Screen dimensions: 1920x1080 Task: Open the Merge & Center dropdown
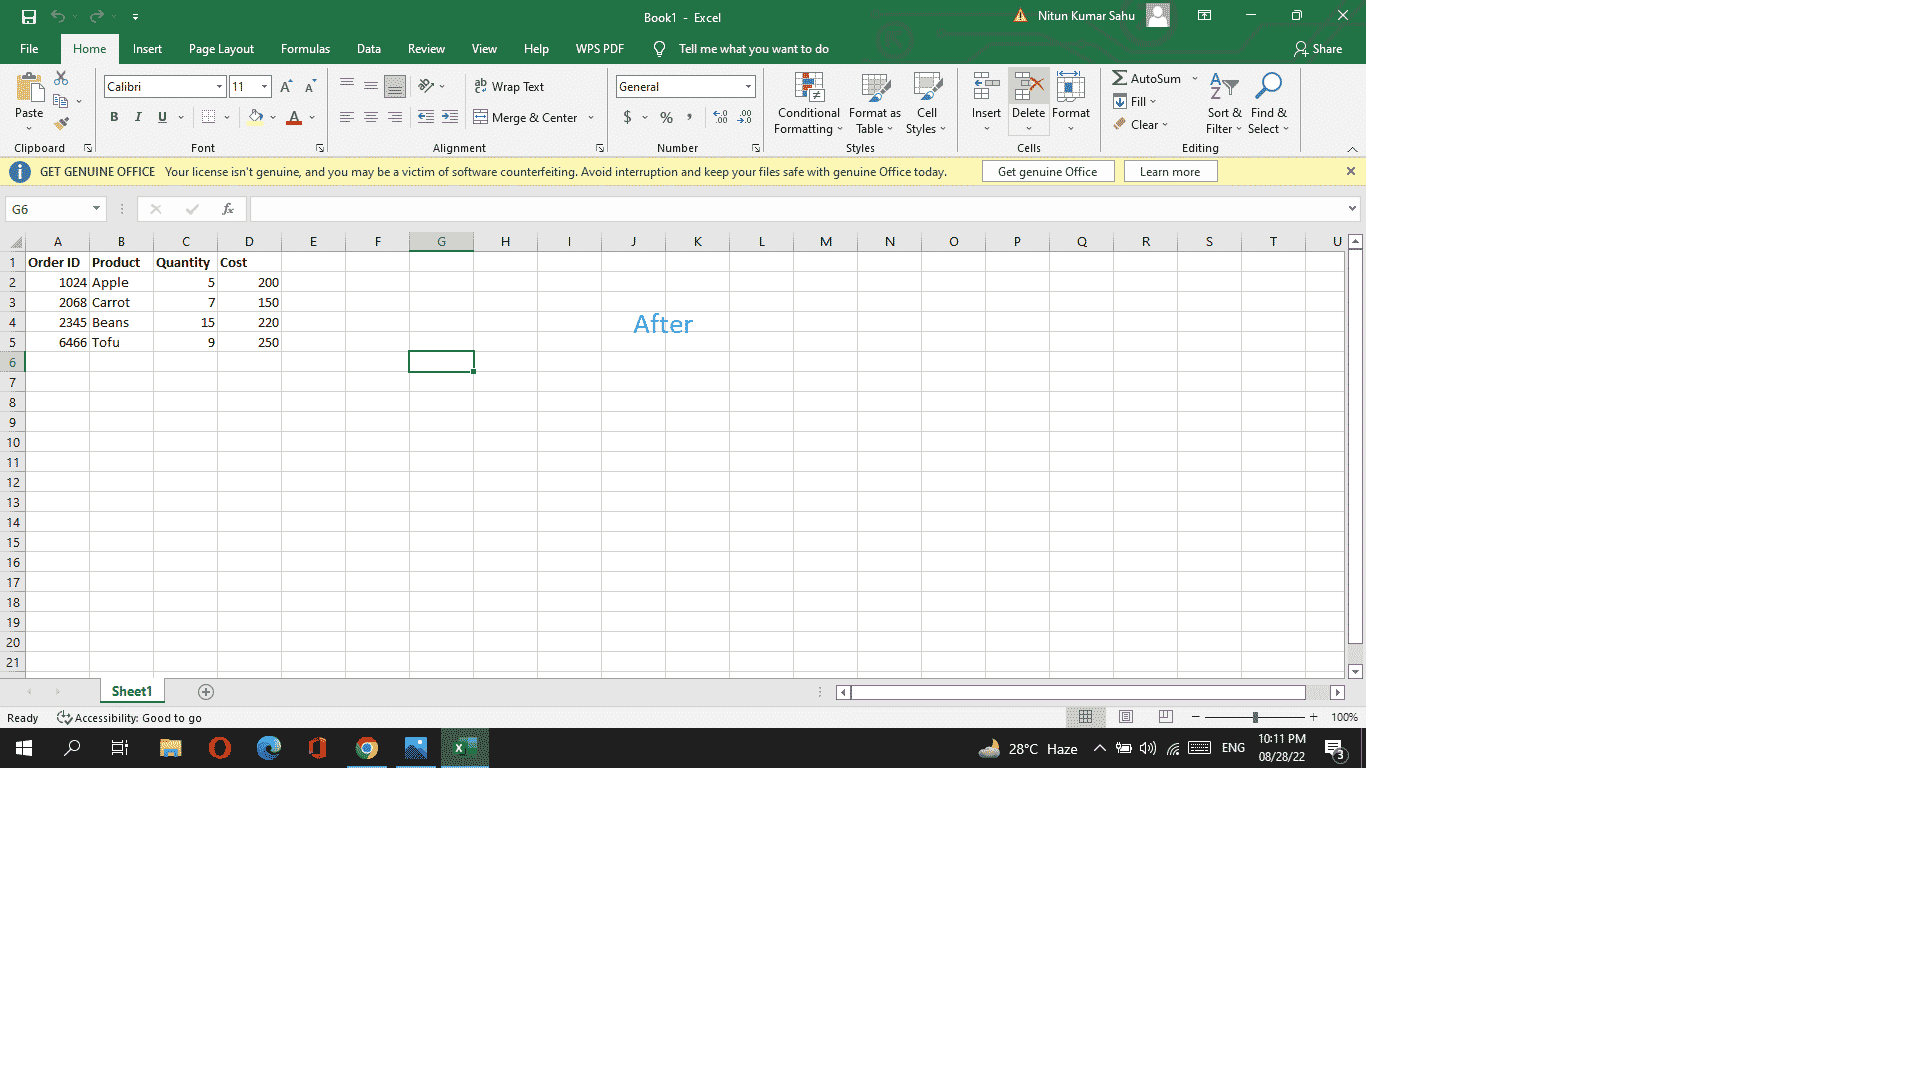pyautogui.click(x=591, y=117)
